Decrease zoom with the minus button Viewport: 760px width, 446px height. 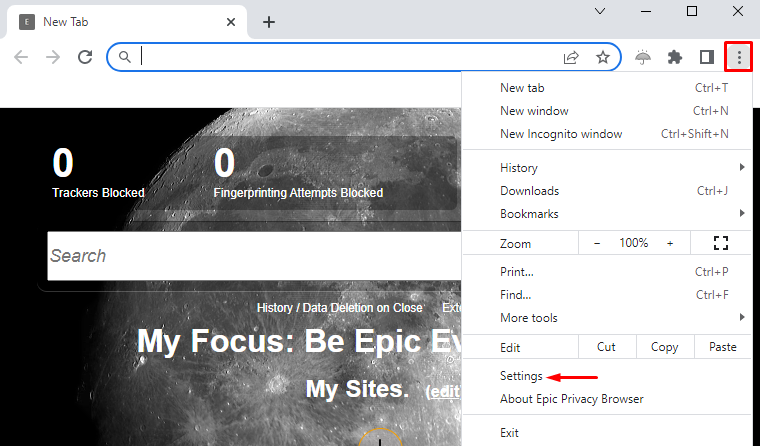click(x=597, y=243)
